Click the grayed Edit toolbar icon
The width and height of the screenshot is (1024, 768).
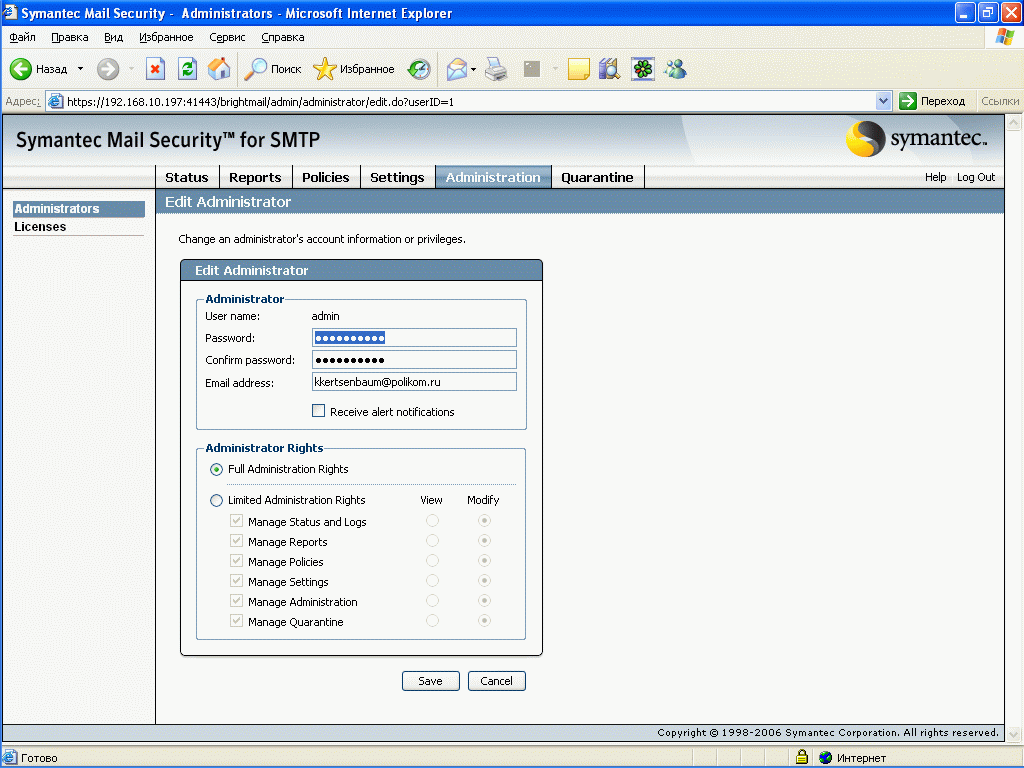click(532, 69)
